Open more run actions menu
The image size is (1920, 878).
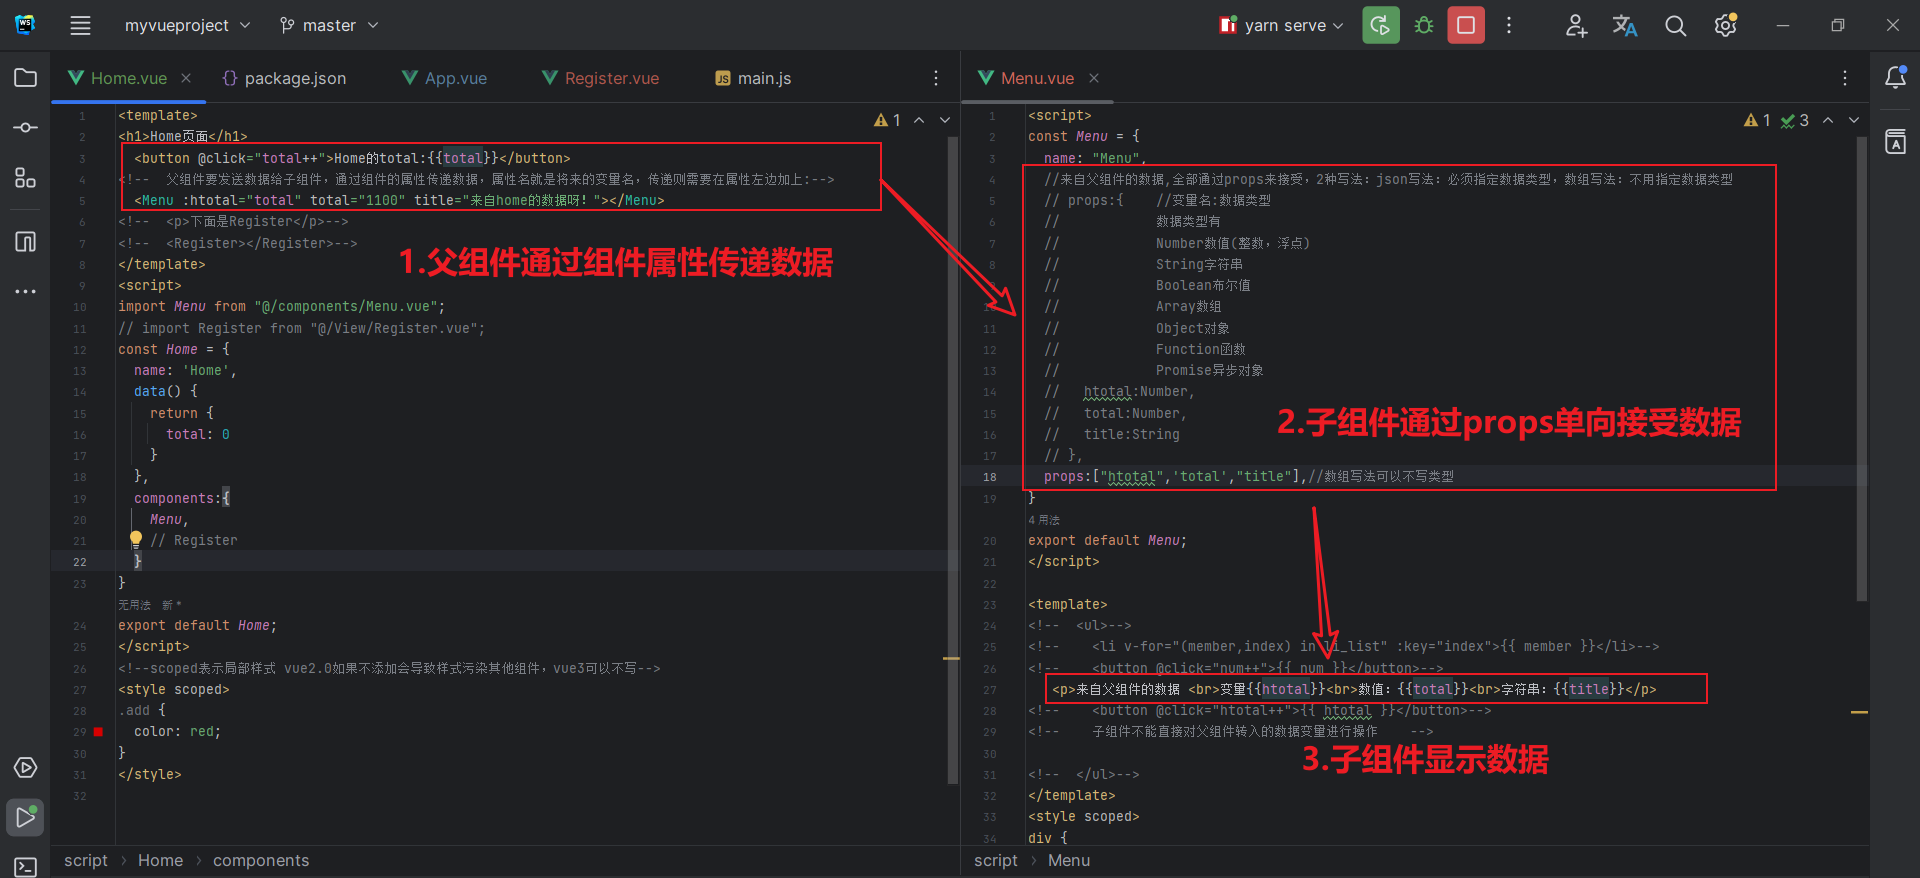[1509, 26]
